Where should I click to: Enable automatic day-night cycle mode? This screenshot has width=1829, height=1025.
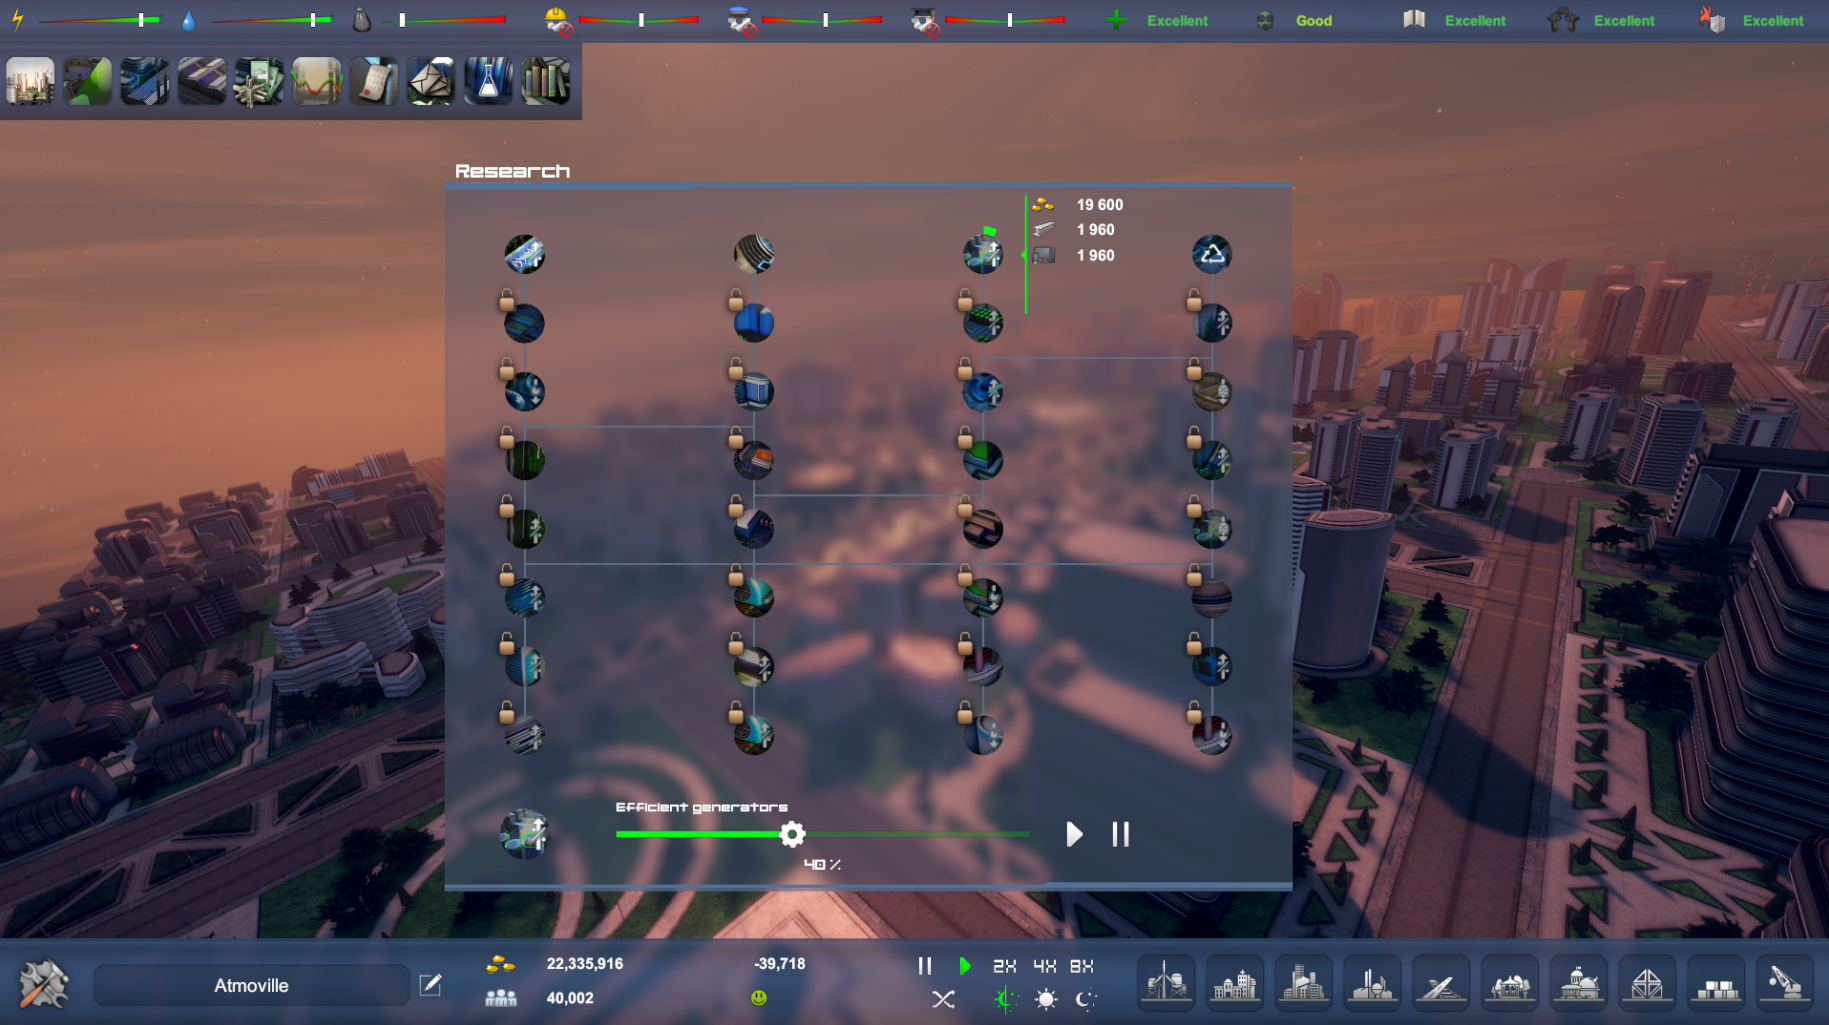point(1006,999)
